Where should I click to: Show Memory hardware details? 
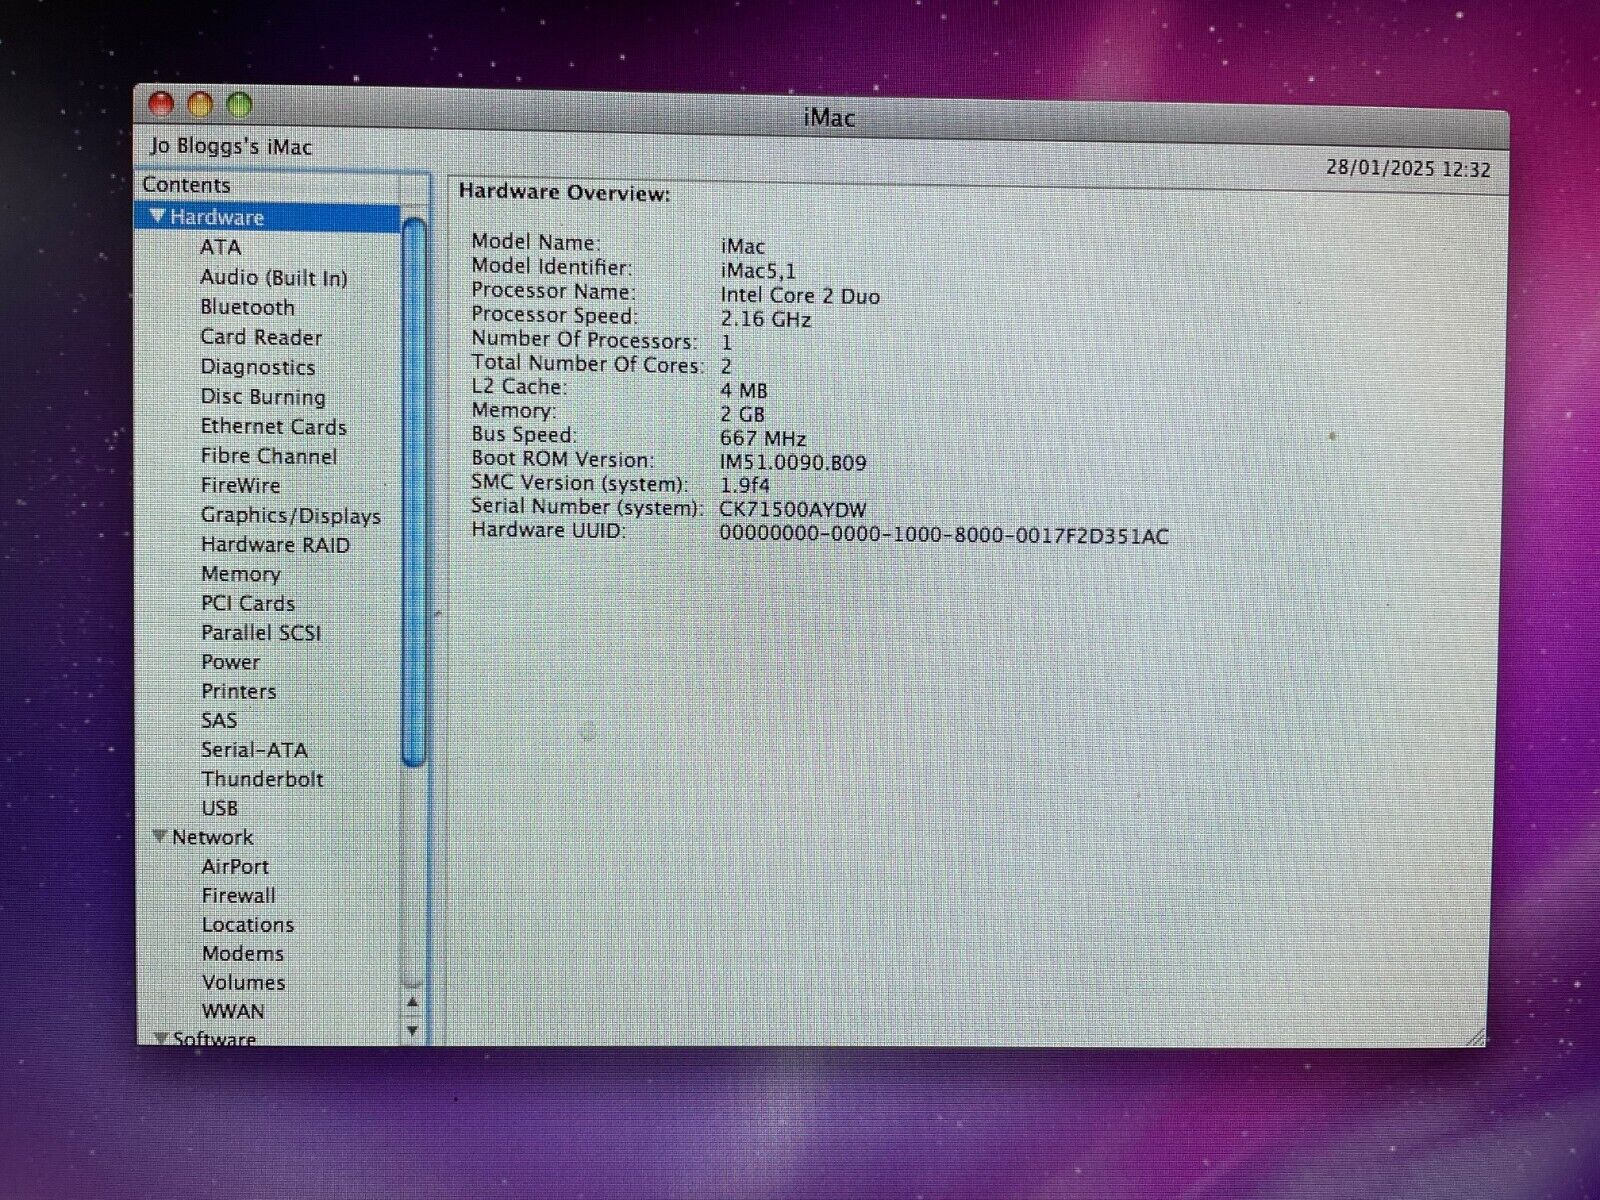[x=240, y=574]
